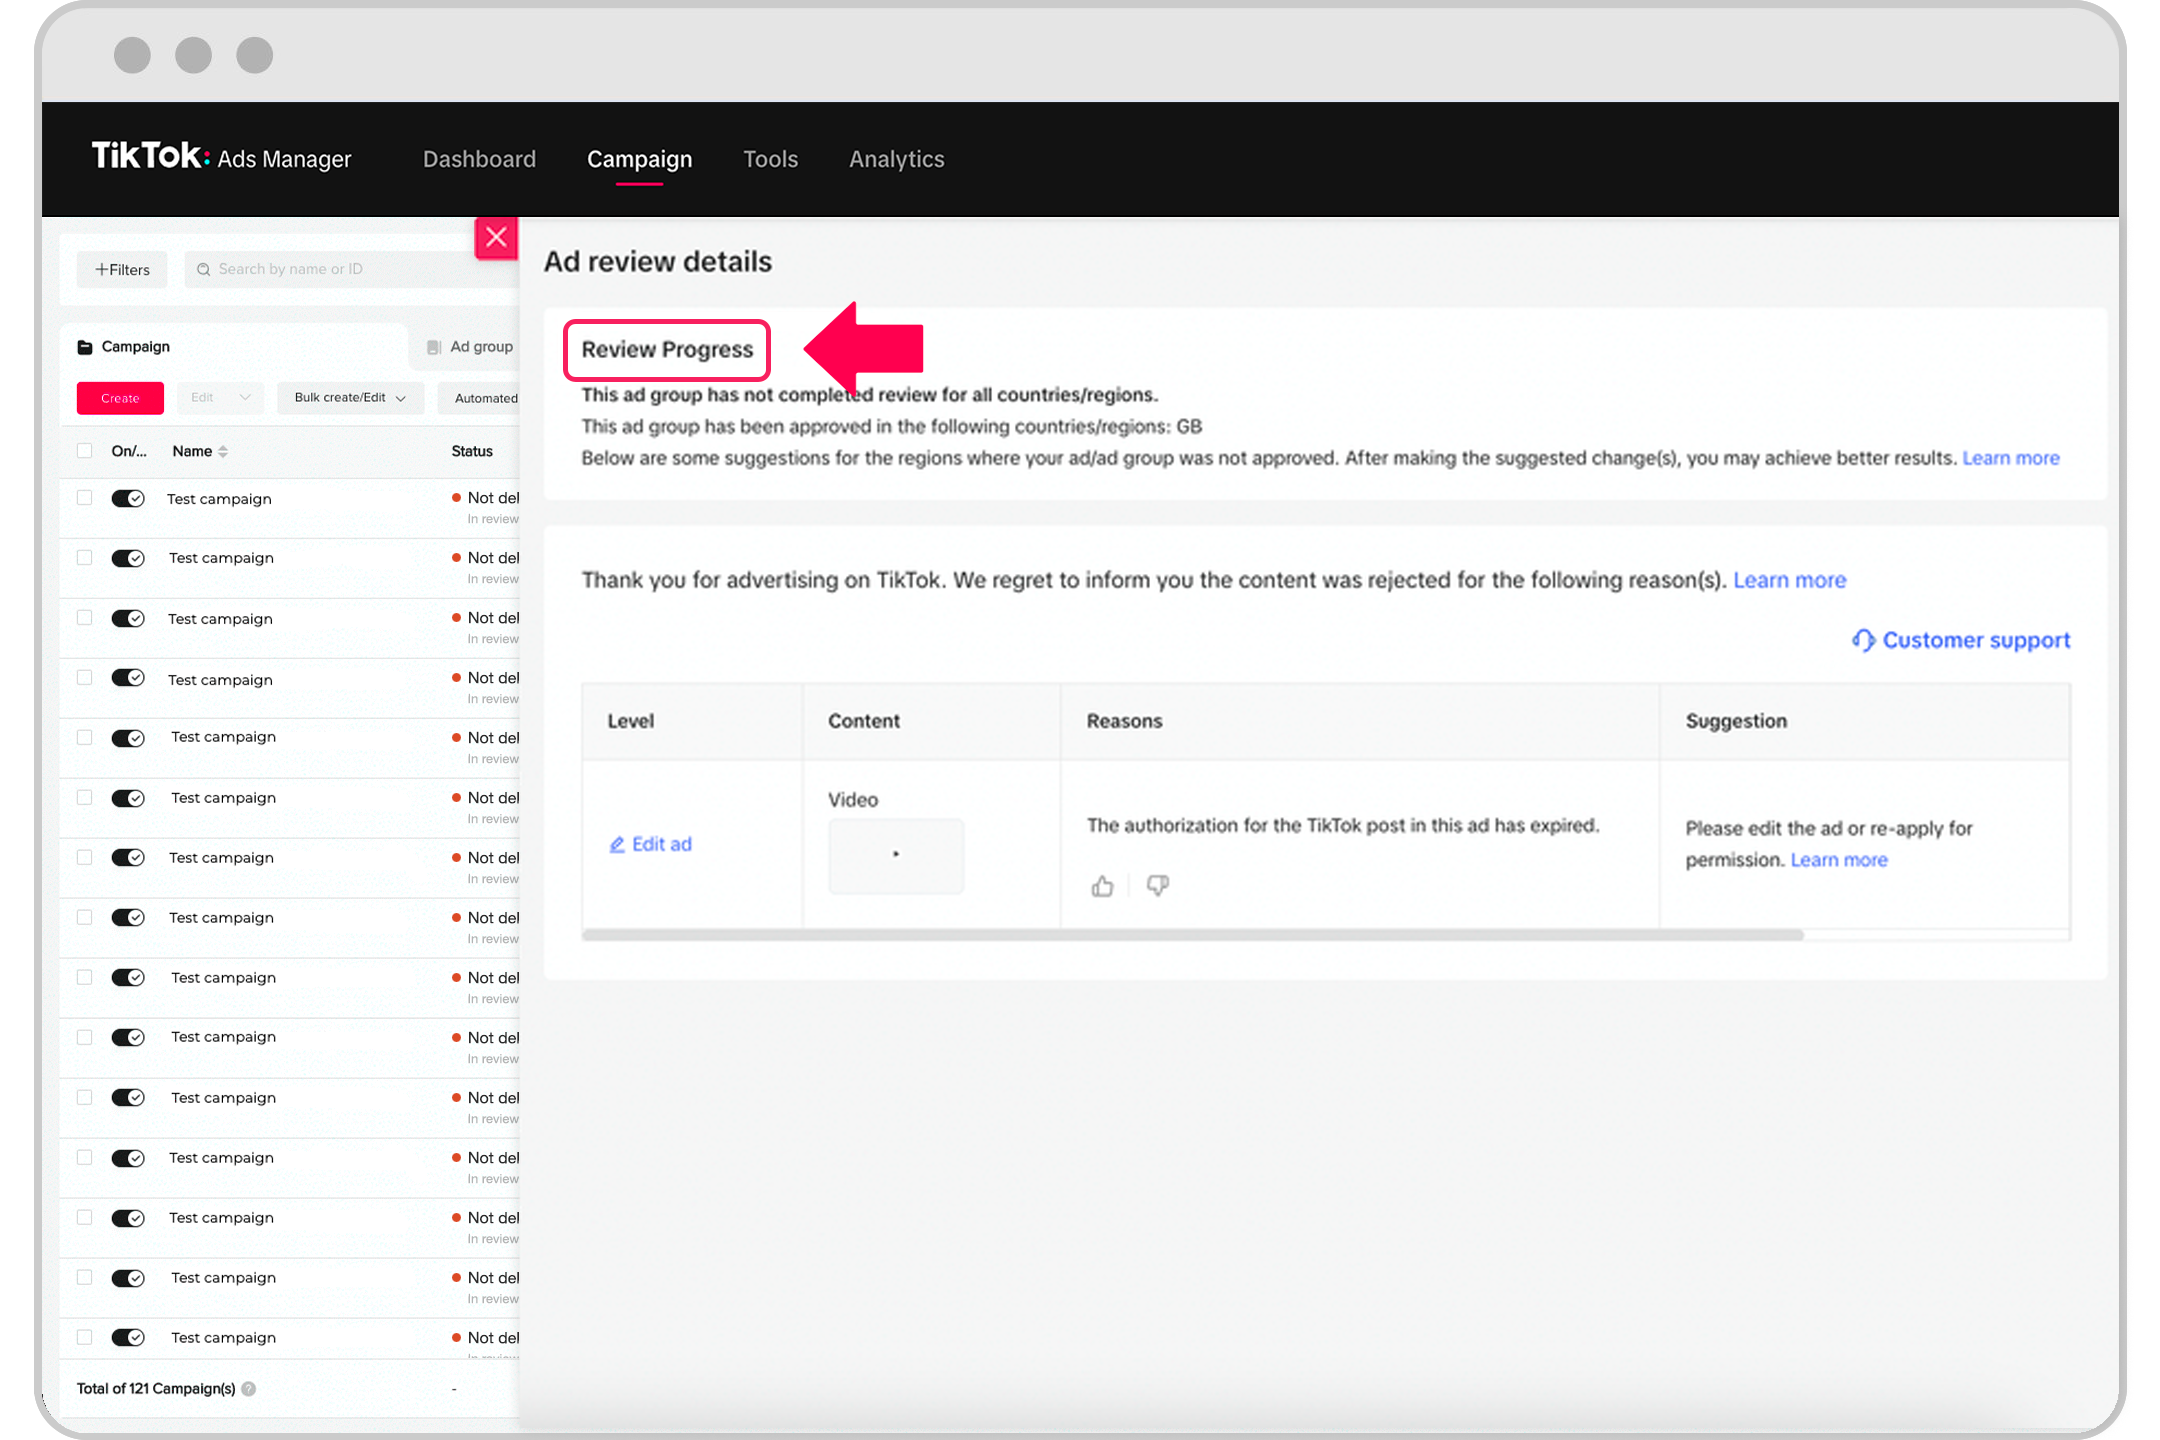Go to the Dashboard menu

tap(479, 159)
